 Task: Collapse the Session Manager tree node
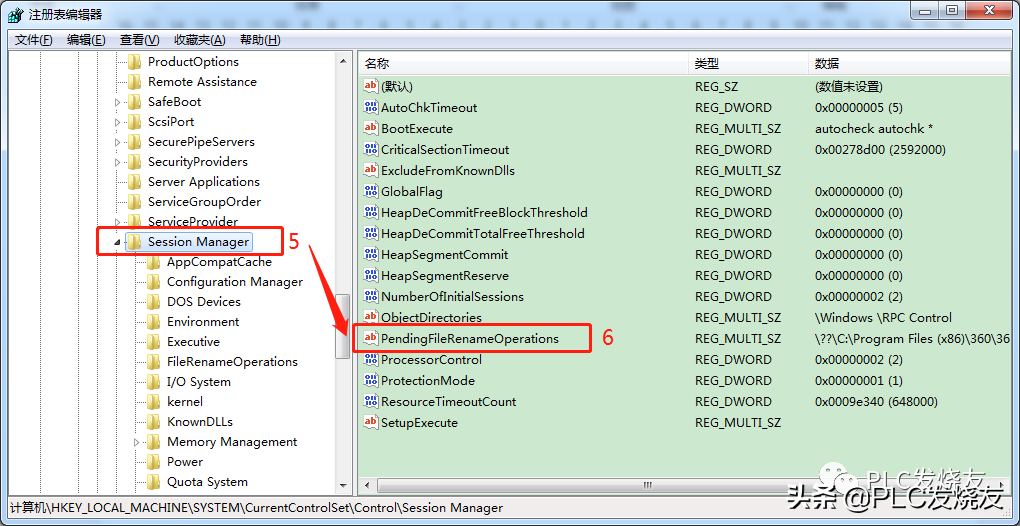(x=117, y=242)
